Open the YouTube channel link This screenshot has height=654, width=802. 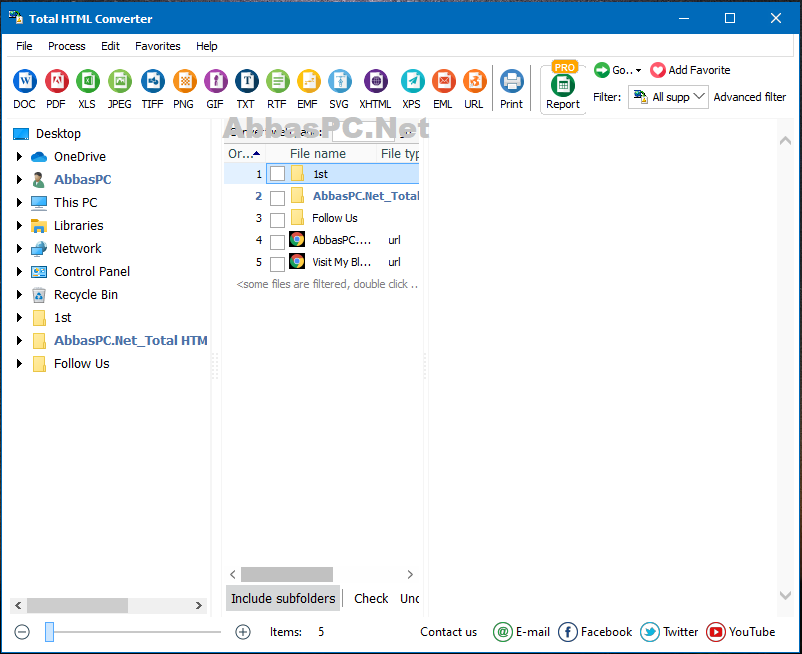[x=740, y=632]
